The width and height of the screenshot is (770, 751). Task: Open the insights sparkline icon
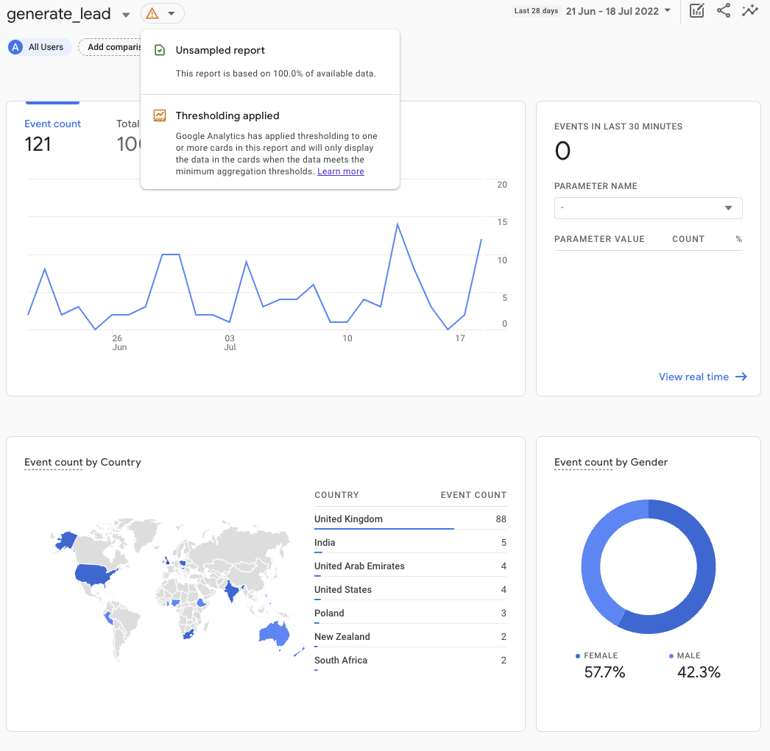(x=750, y=11)
